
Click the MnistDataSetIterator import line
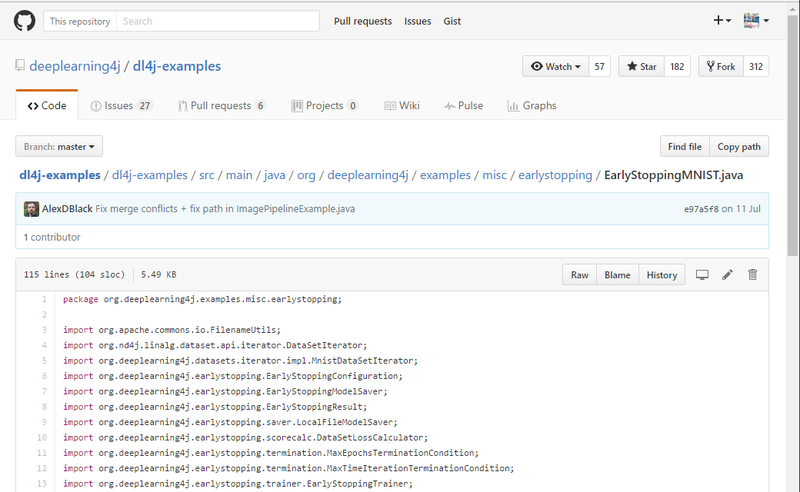tap(240, 360)
